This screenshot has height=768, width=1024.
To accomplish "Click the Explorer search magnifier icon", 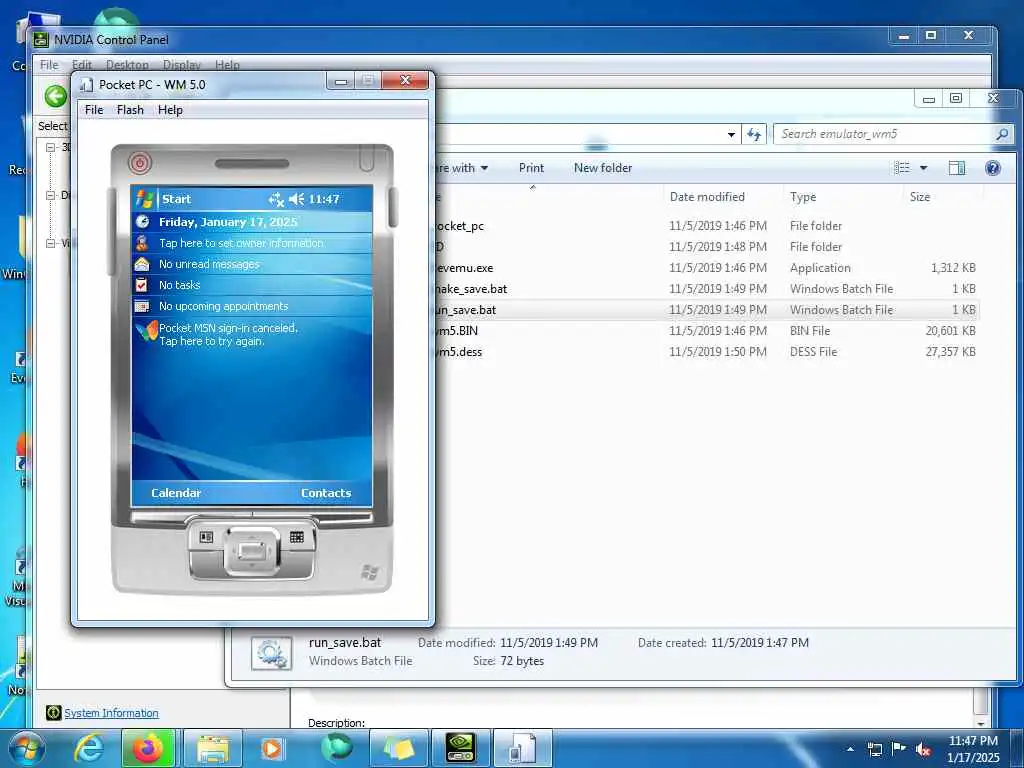I will click(x=1002, y=134).
